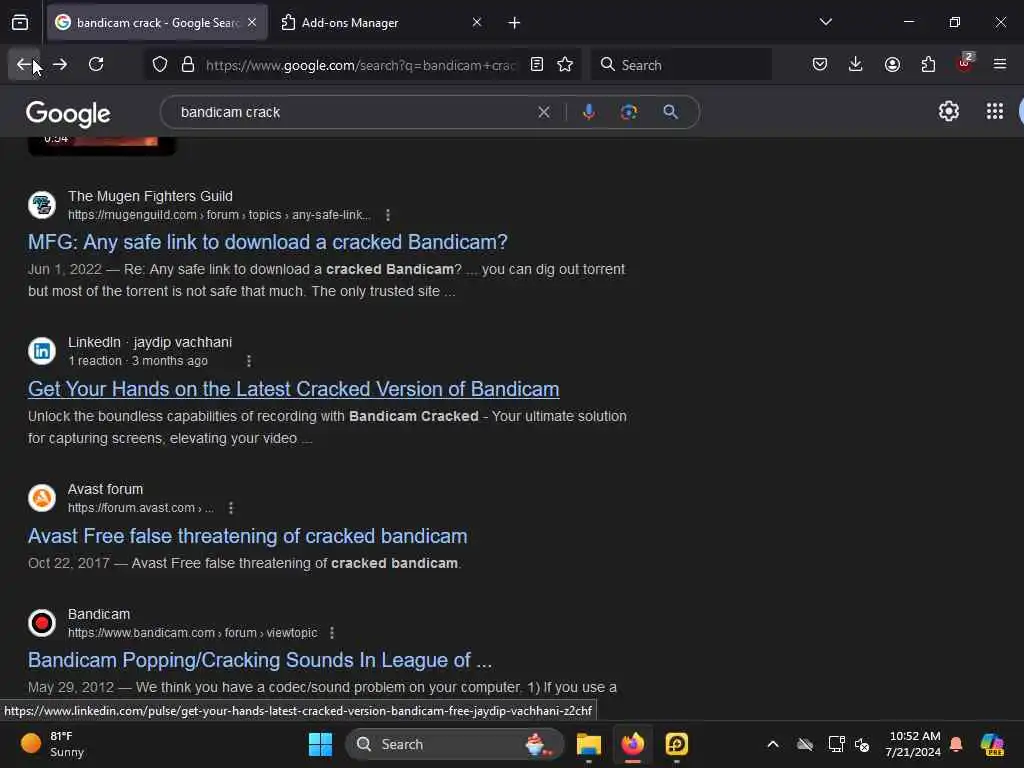Viewport: 1024px width, 768px height.
Task: Open Mugen Fighters Guild result options
Action: point(388,215)
